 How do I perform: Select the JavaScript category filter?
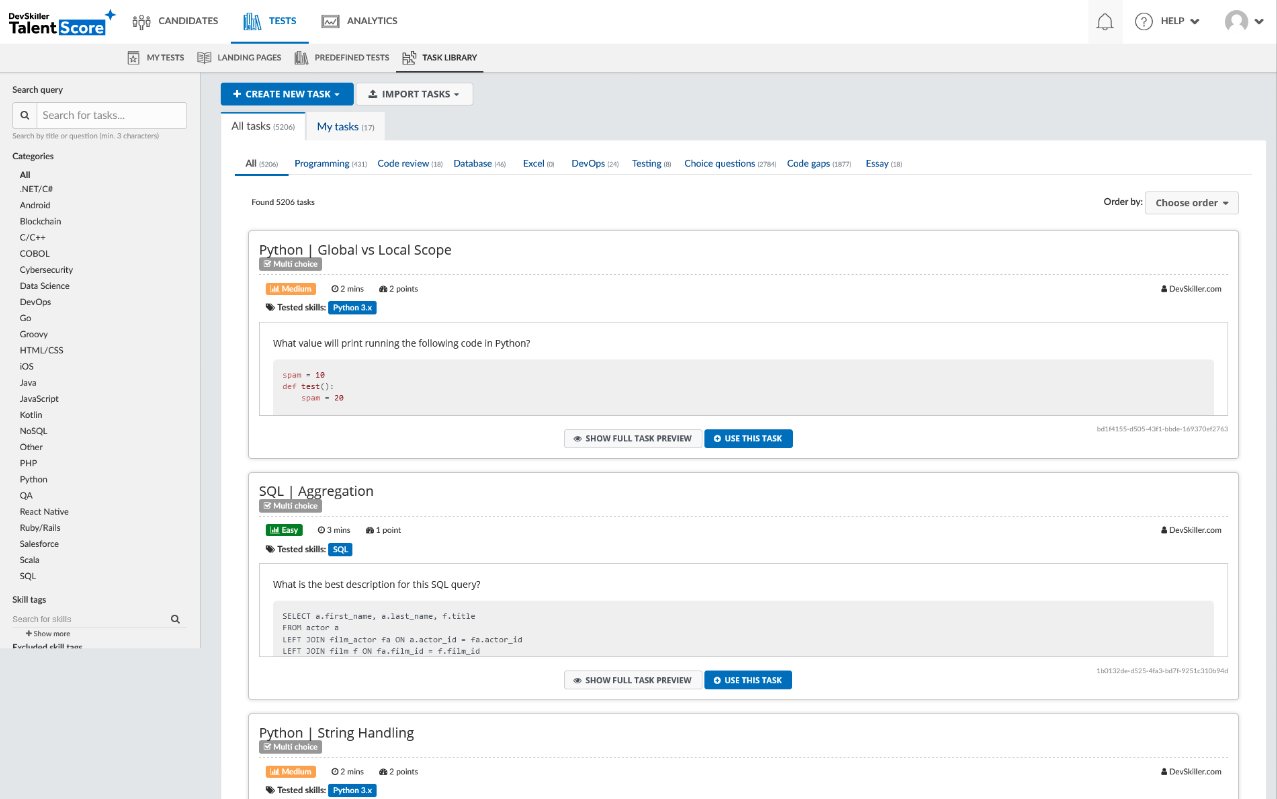[39, 398]
